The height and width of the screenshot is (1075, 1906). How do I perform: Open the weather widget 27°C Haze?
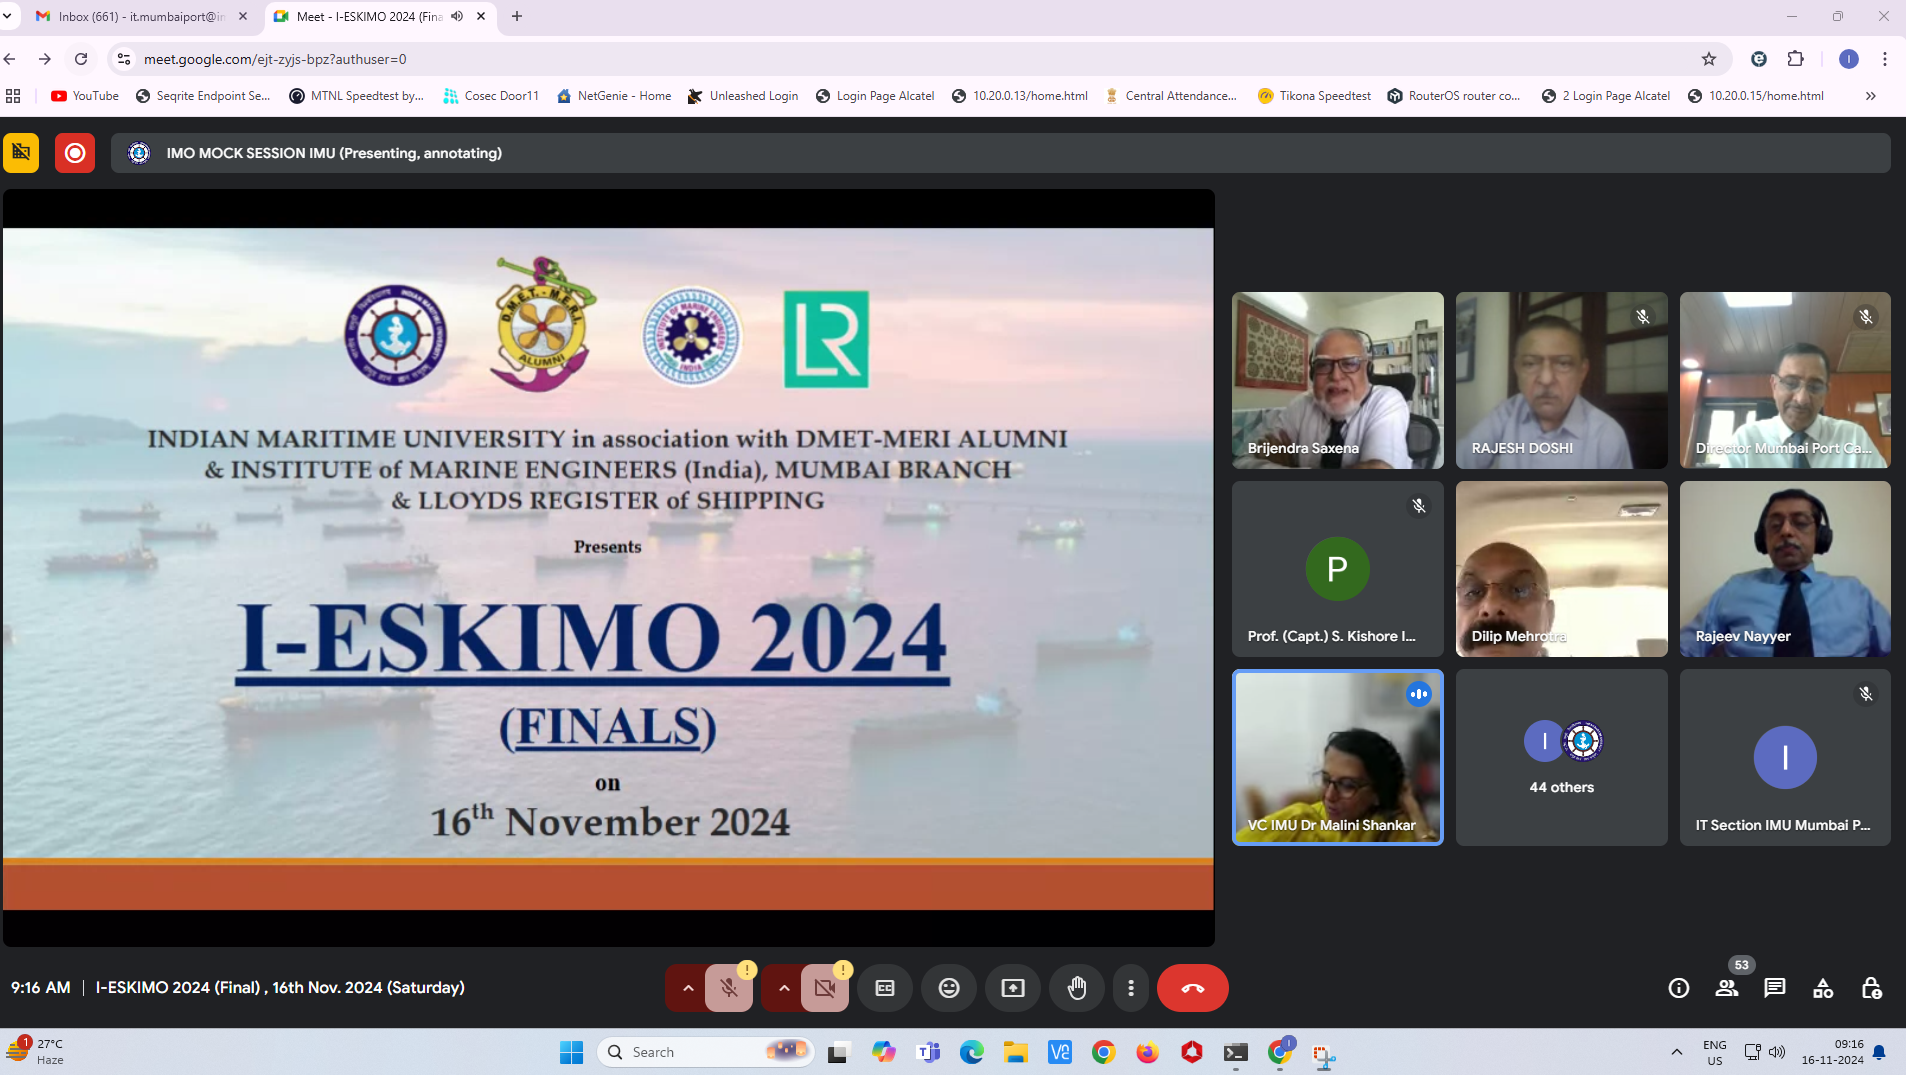[x=36, y=1052]
